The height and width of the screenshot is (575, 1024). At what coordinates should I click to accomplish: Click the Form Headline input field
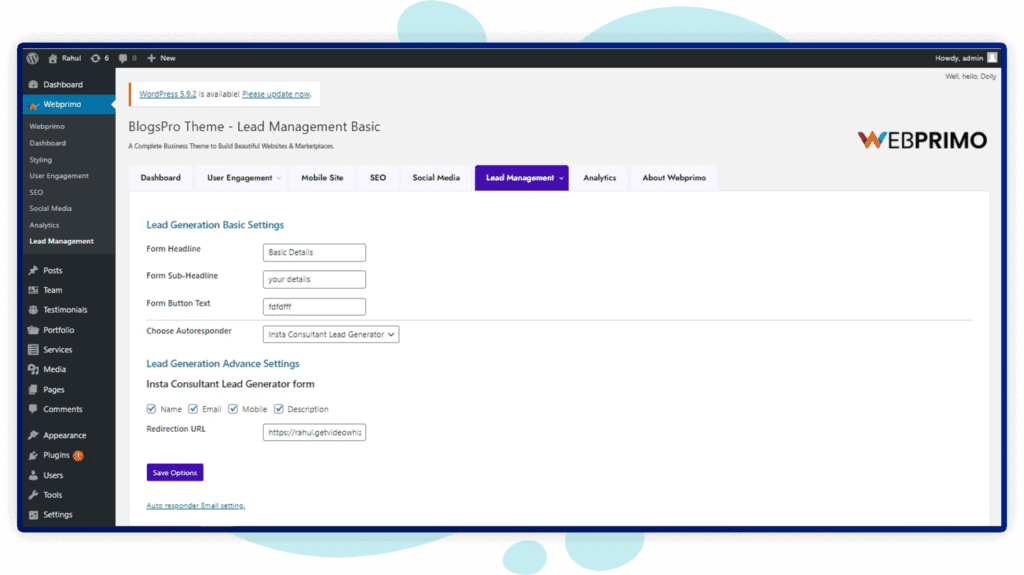(x=314, y=252)
